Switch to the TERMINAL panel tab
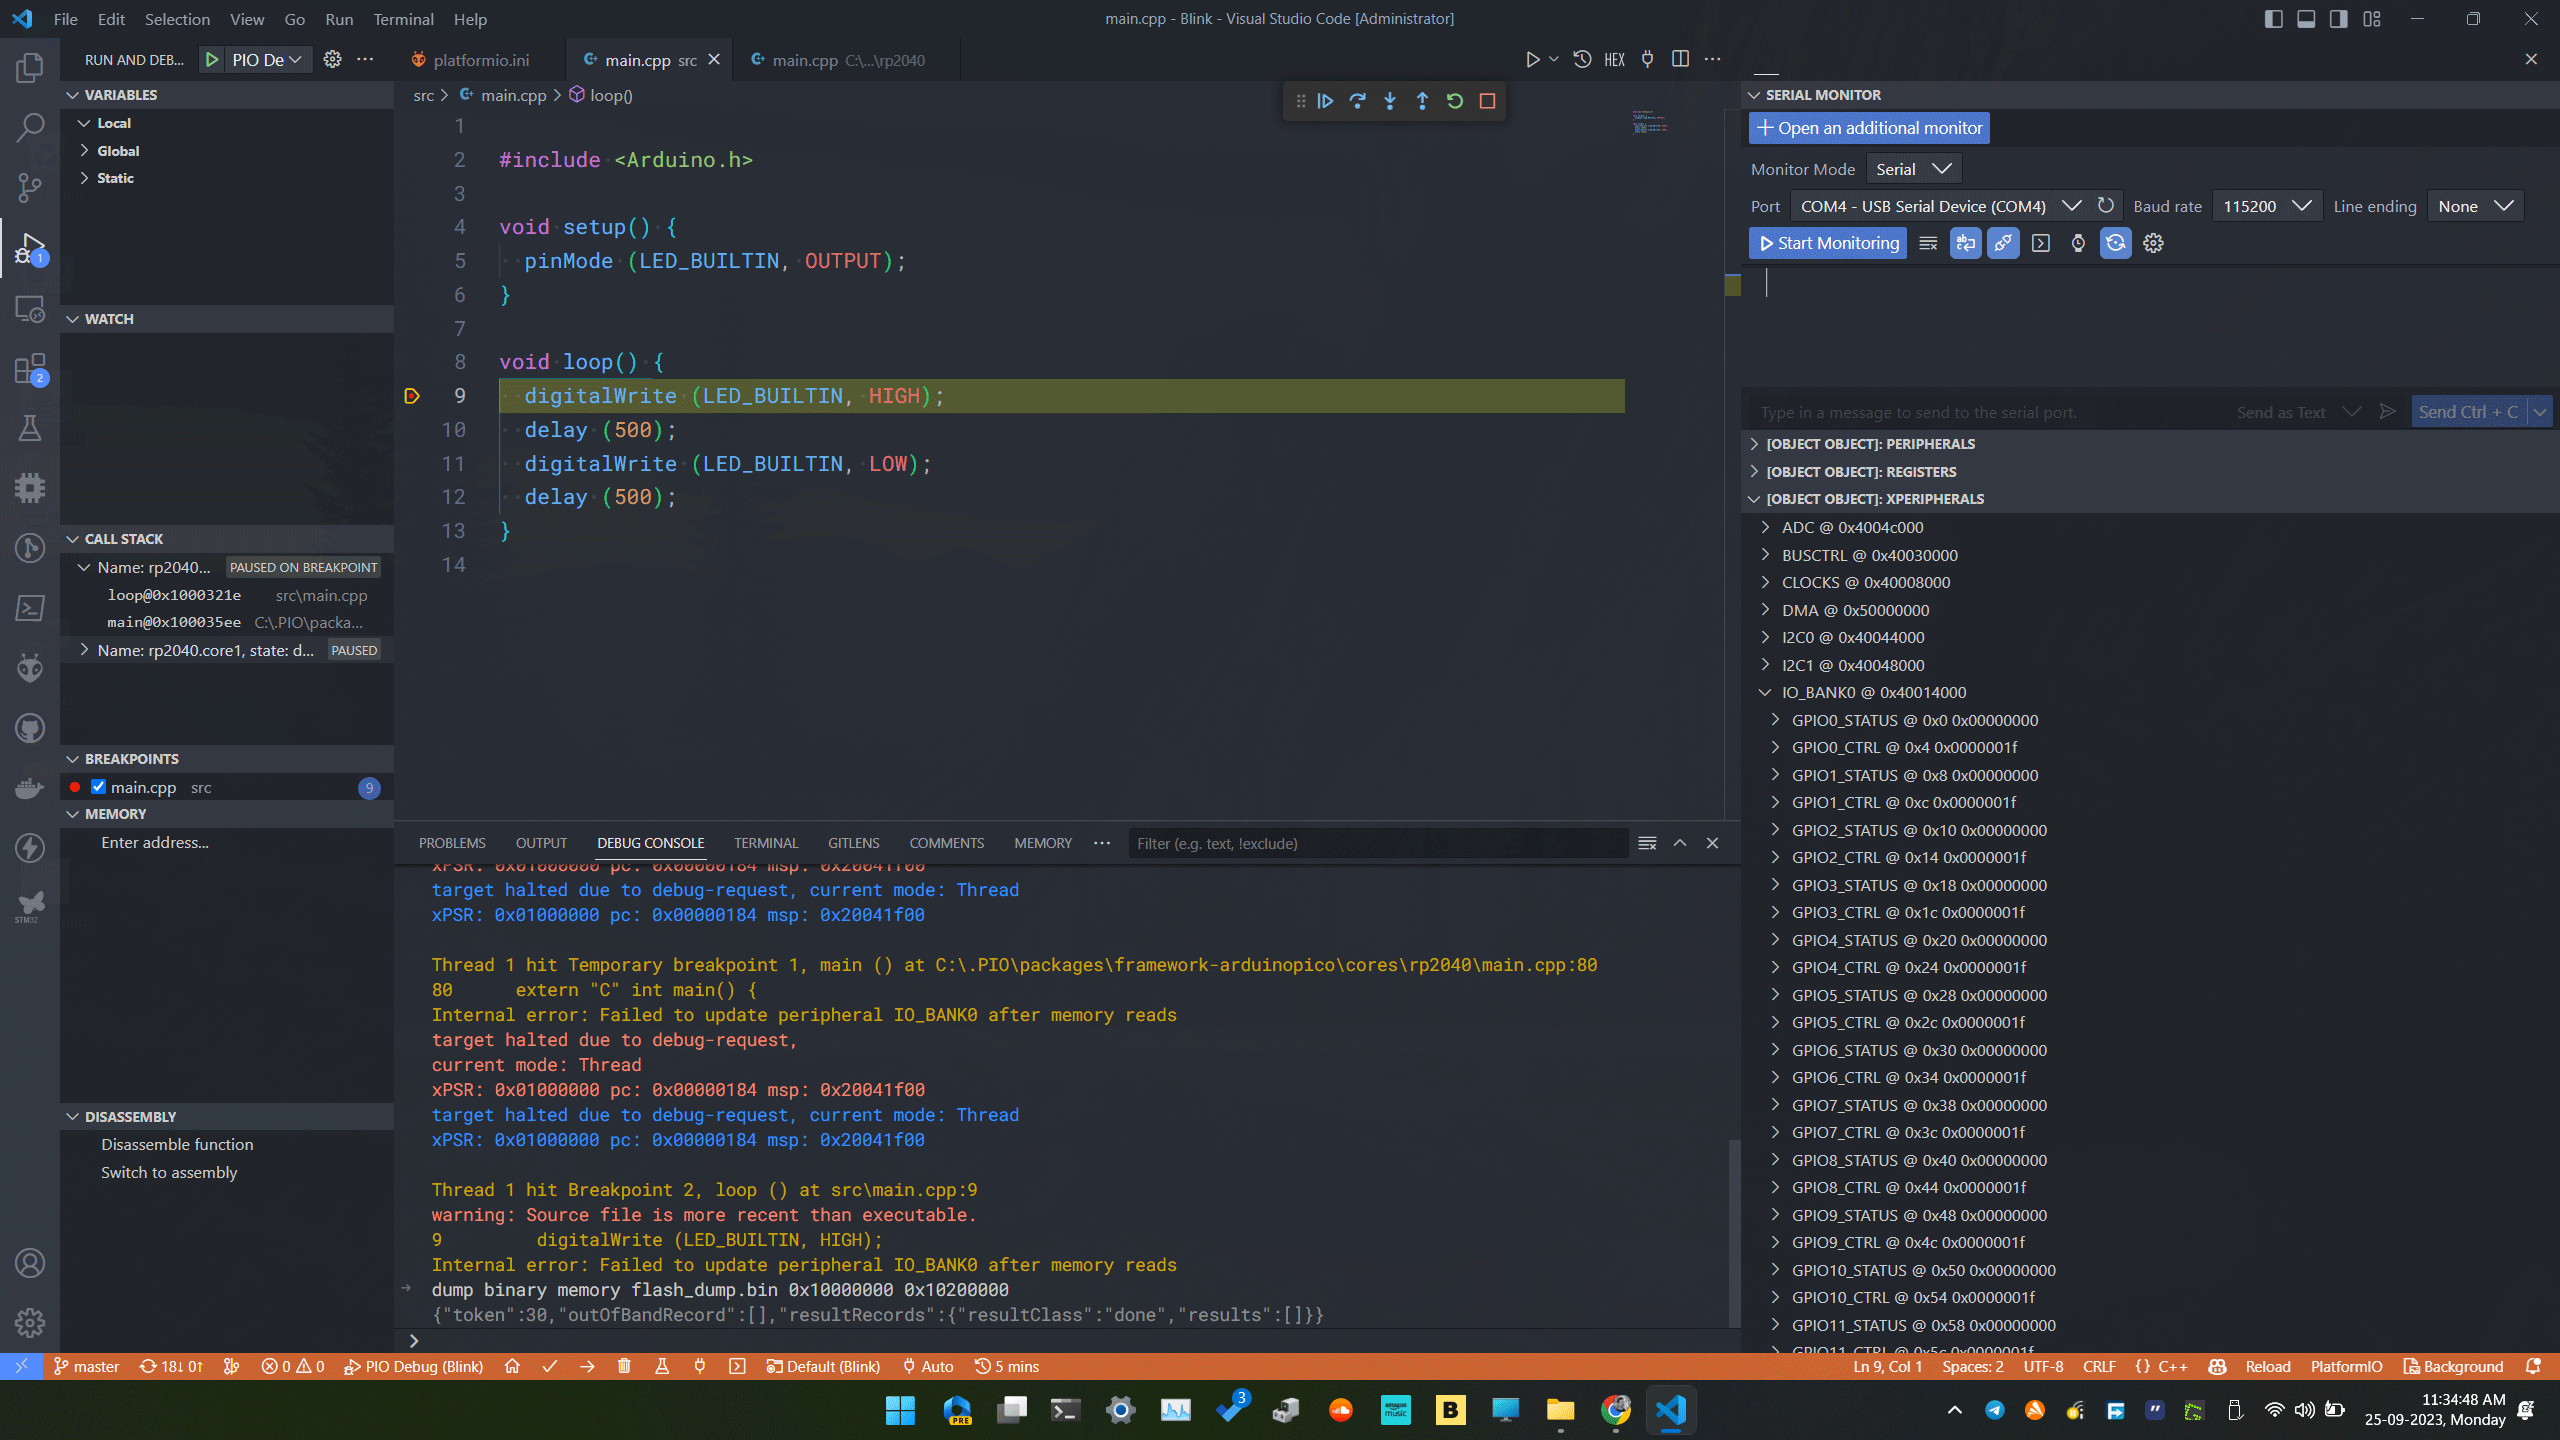This screenshot has width=2560, height=1440. point(766,843)
